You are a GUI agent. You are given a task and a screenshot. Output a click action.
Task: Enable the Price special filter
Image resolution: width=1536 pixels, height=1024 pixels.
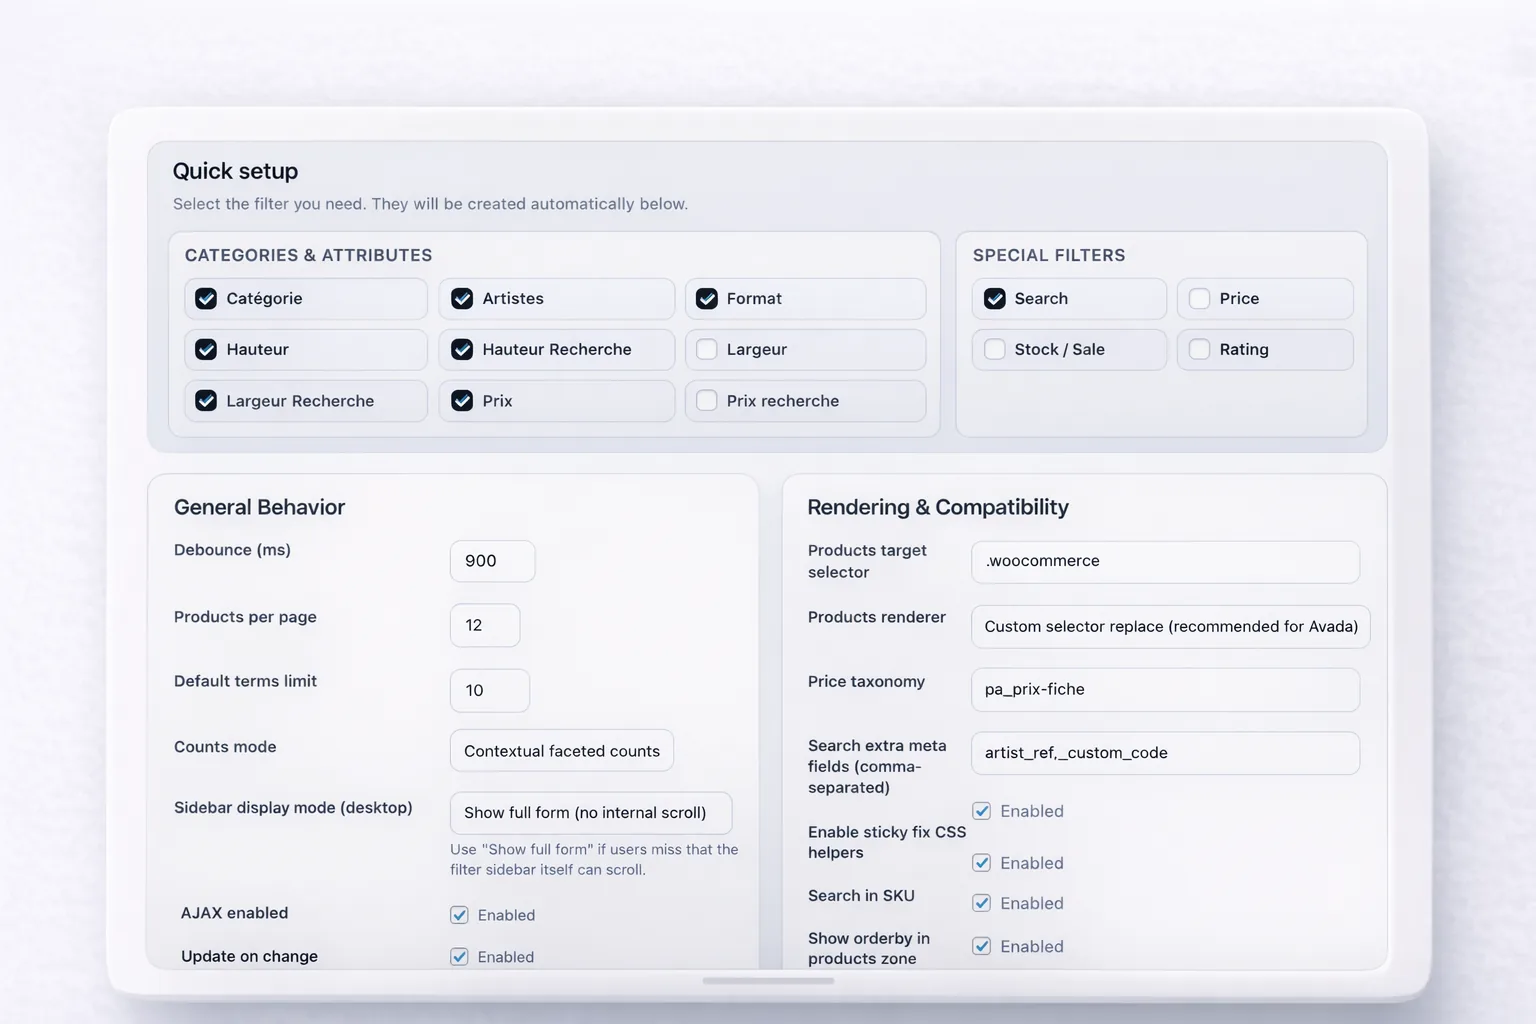1200,299
